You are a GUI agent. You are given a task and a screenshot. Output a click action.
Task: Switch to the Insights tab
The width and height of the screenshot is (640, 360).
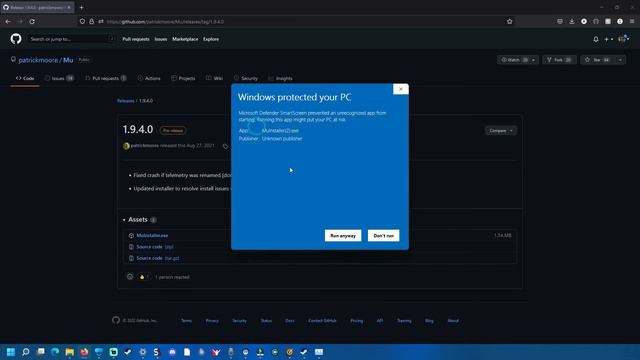280,78
